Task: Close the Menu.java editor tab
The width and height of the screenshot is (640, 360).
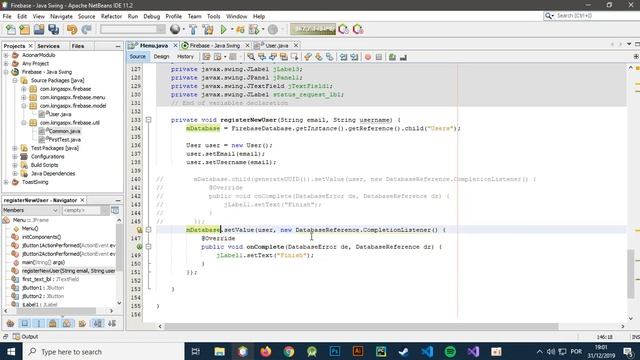Action: 176,45
